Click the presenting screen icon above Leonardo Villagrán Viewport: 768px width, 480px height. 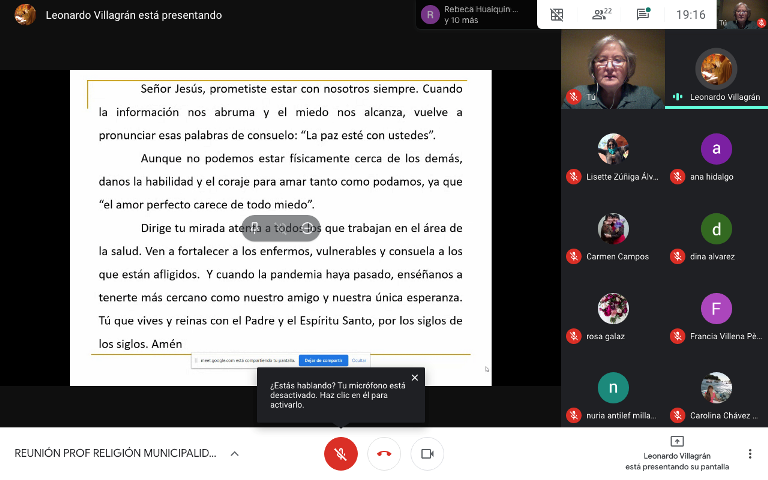(x=677, y=441)
